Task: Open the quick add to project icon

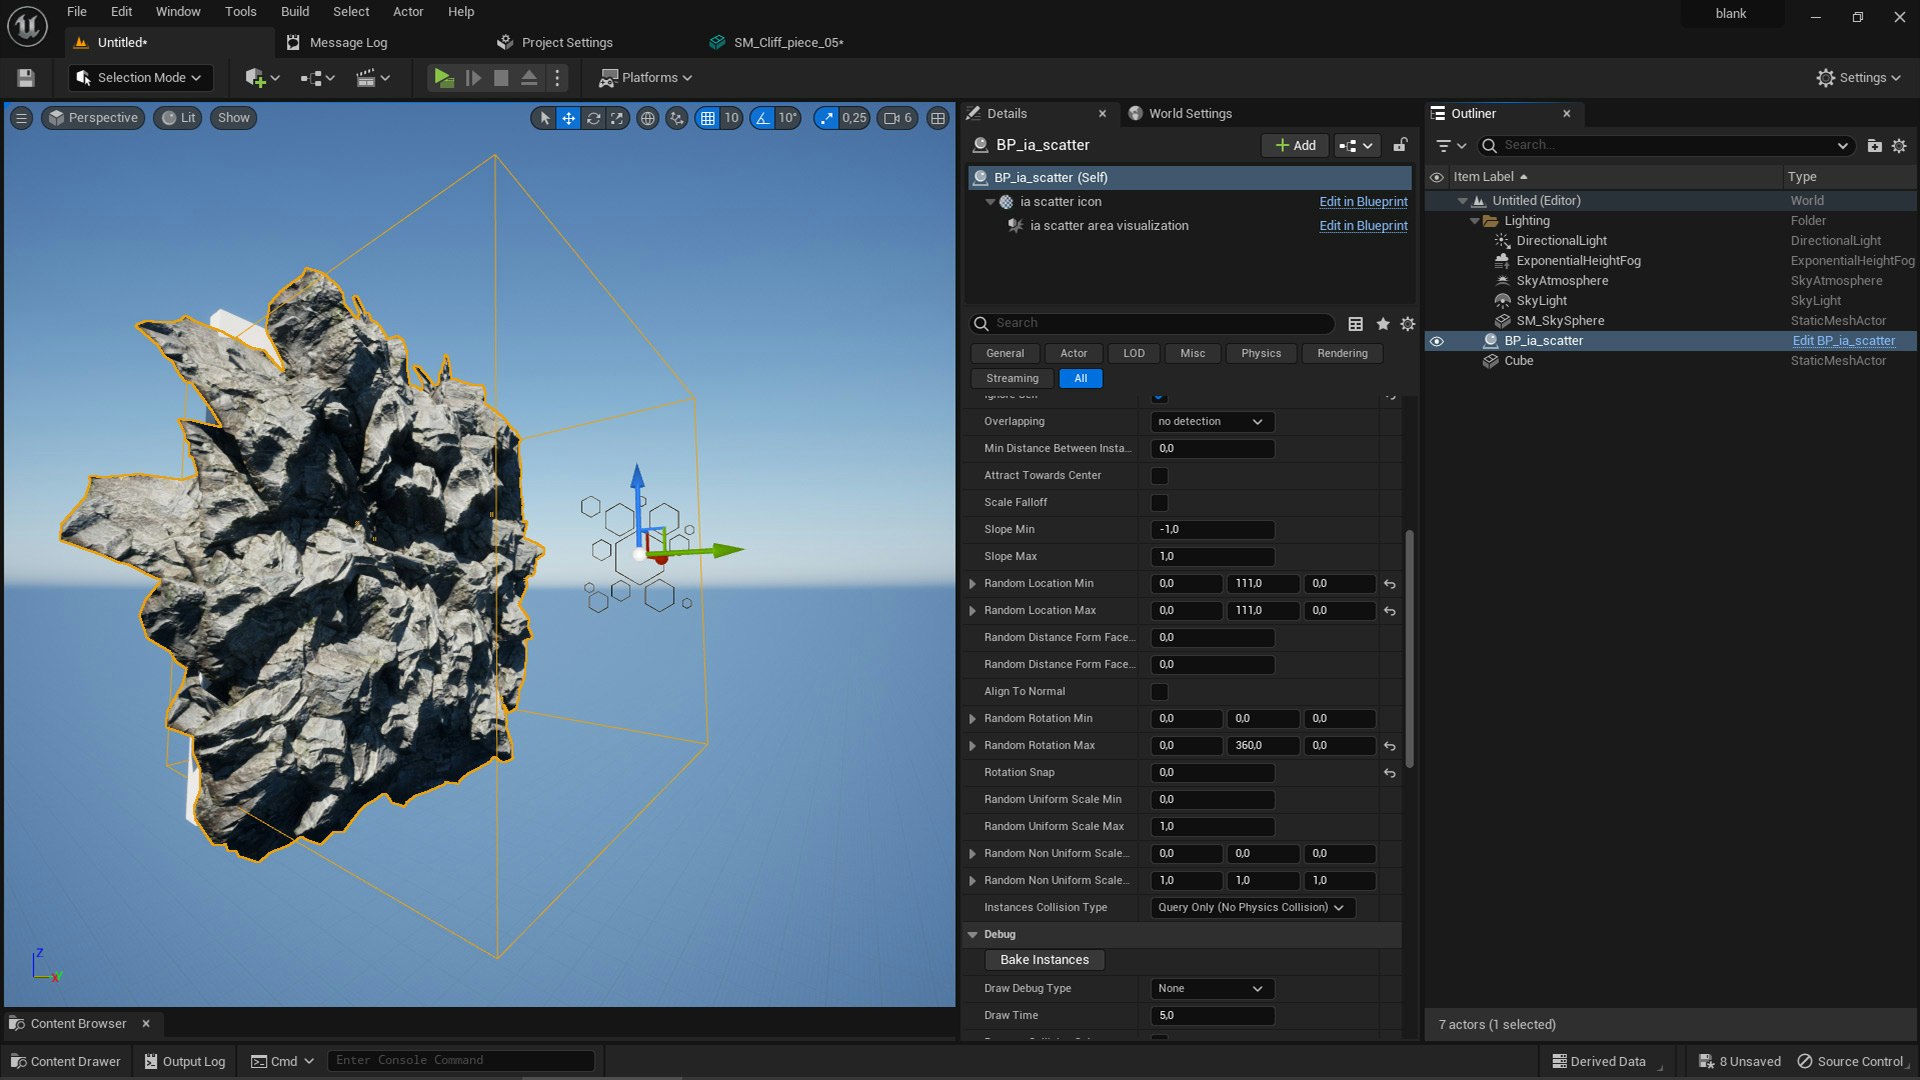Action: 261,78
